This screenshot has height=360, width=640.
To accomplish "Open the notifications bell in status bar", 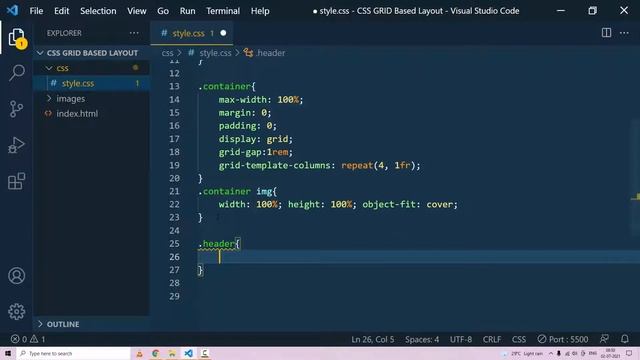I will coord(625,339).
